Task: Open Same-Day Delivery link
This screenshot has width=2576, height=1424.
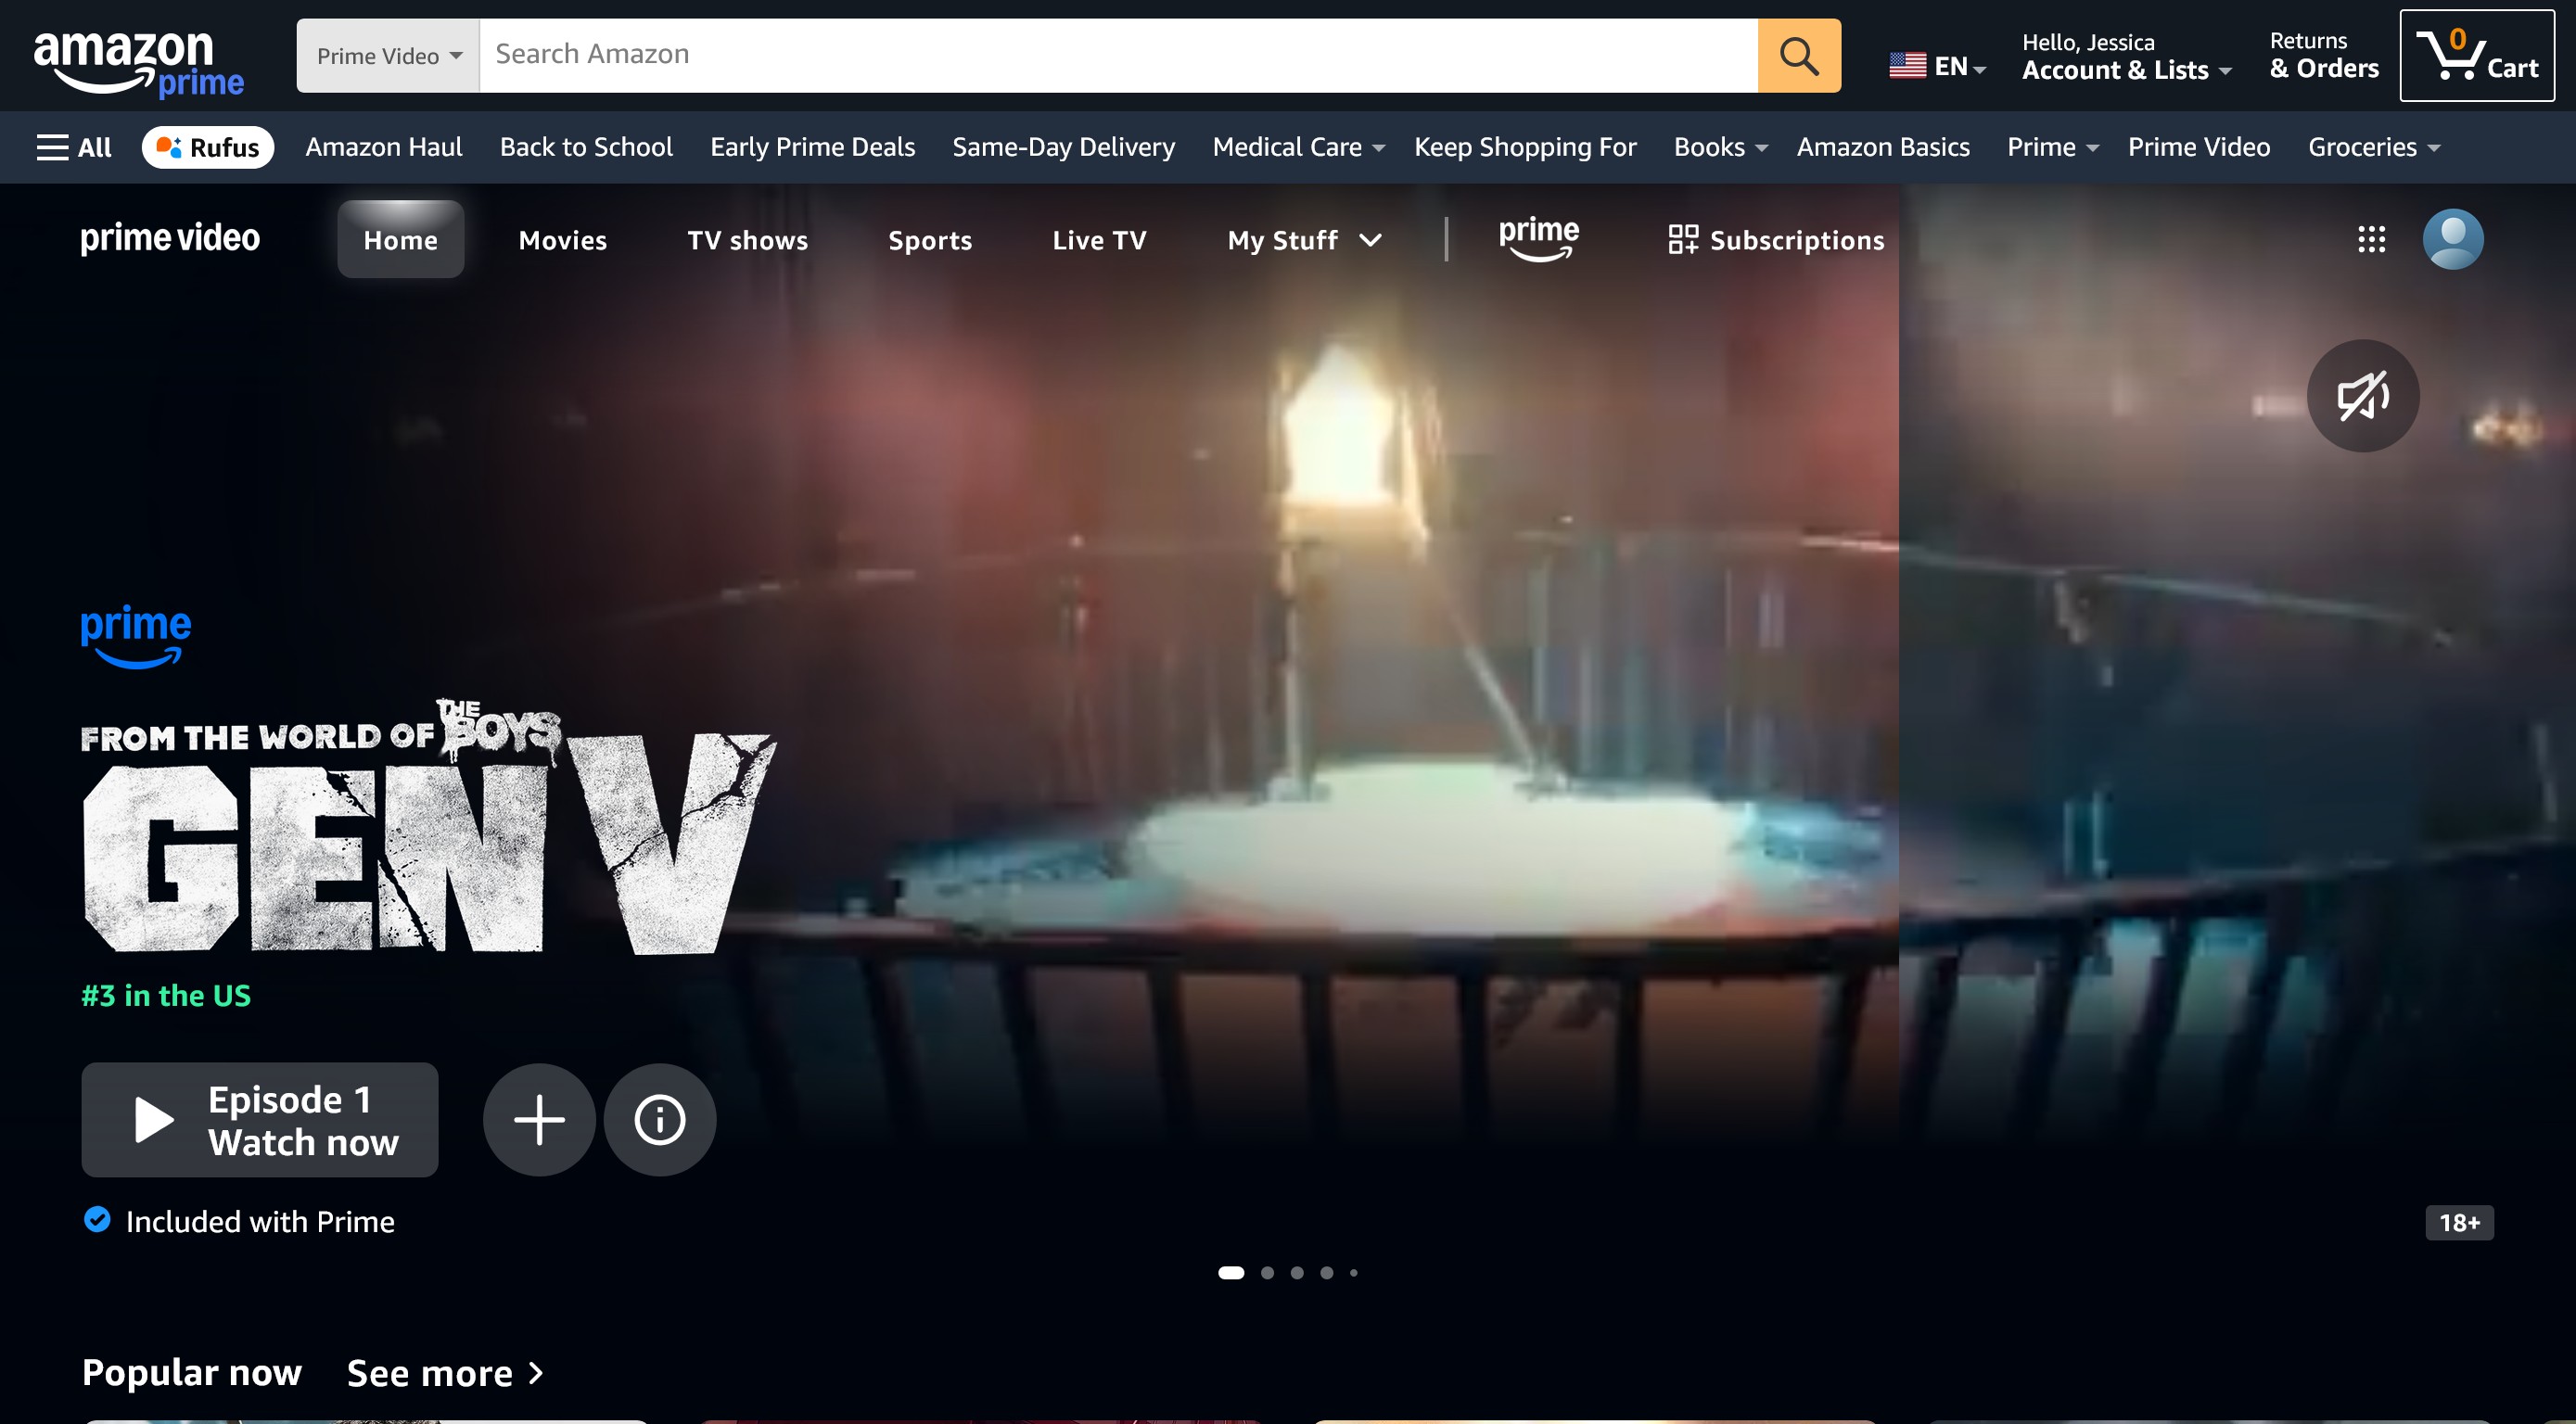Action: tap(1063, 147)
